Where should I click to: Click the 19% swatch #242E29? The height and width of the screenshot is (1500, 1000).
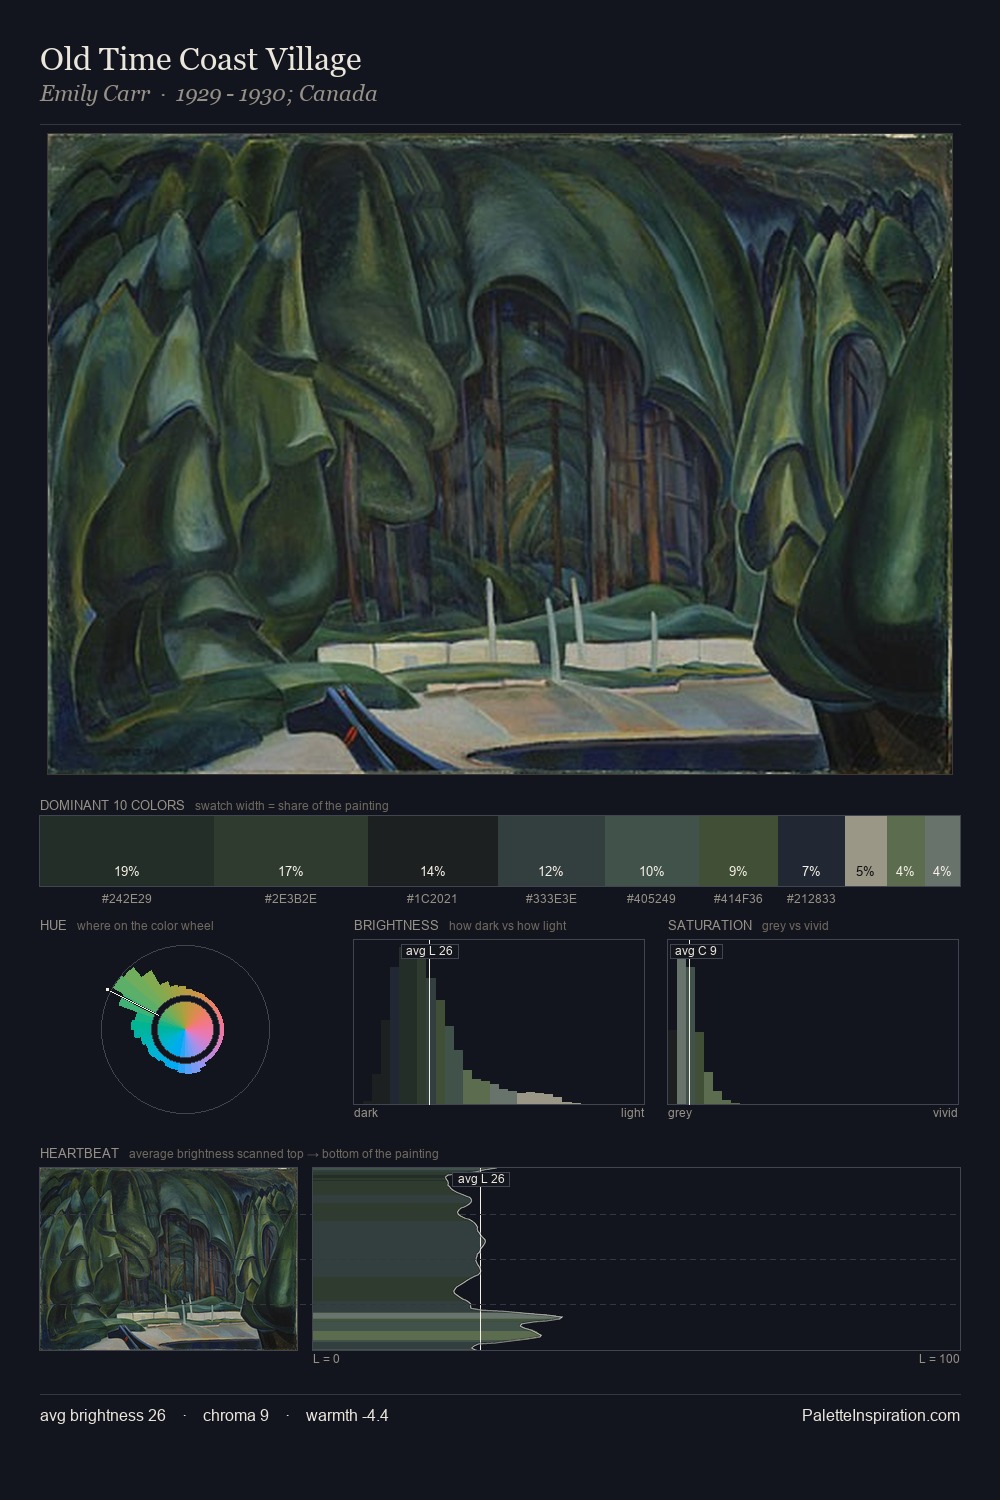[127, 851]
